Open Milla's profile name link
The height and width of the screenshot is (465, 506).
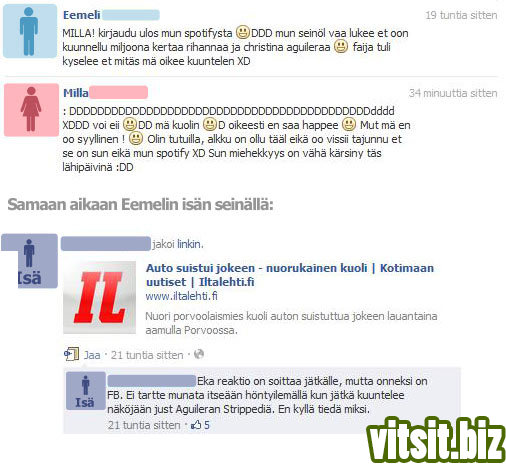(76, 93)
